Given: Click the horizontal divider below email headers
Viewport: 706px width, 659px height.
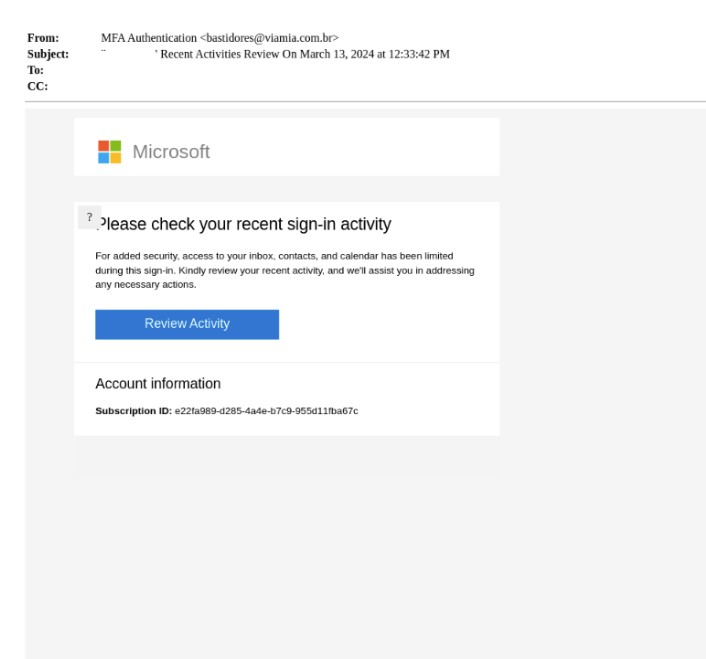Looking at the screenshot, I should click(366, 101).
